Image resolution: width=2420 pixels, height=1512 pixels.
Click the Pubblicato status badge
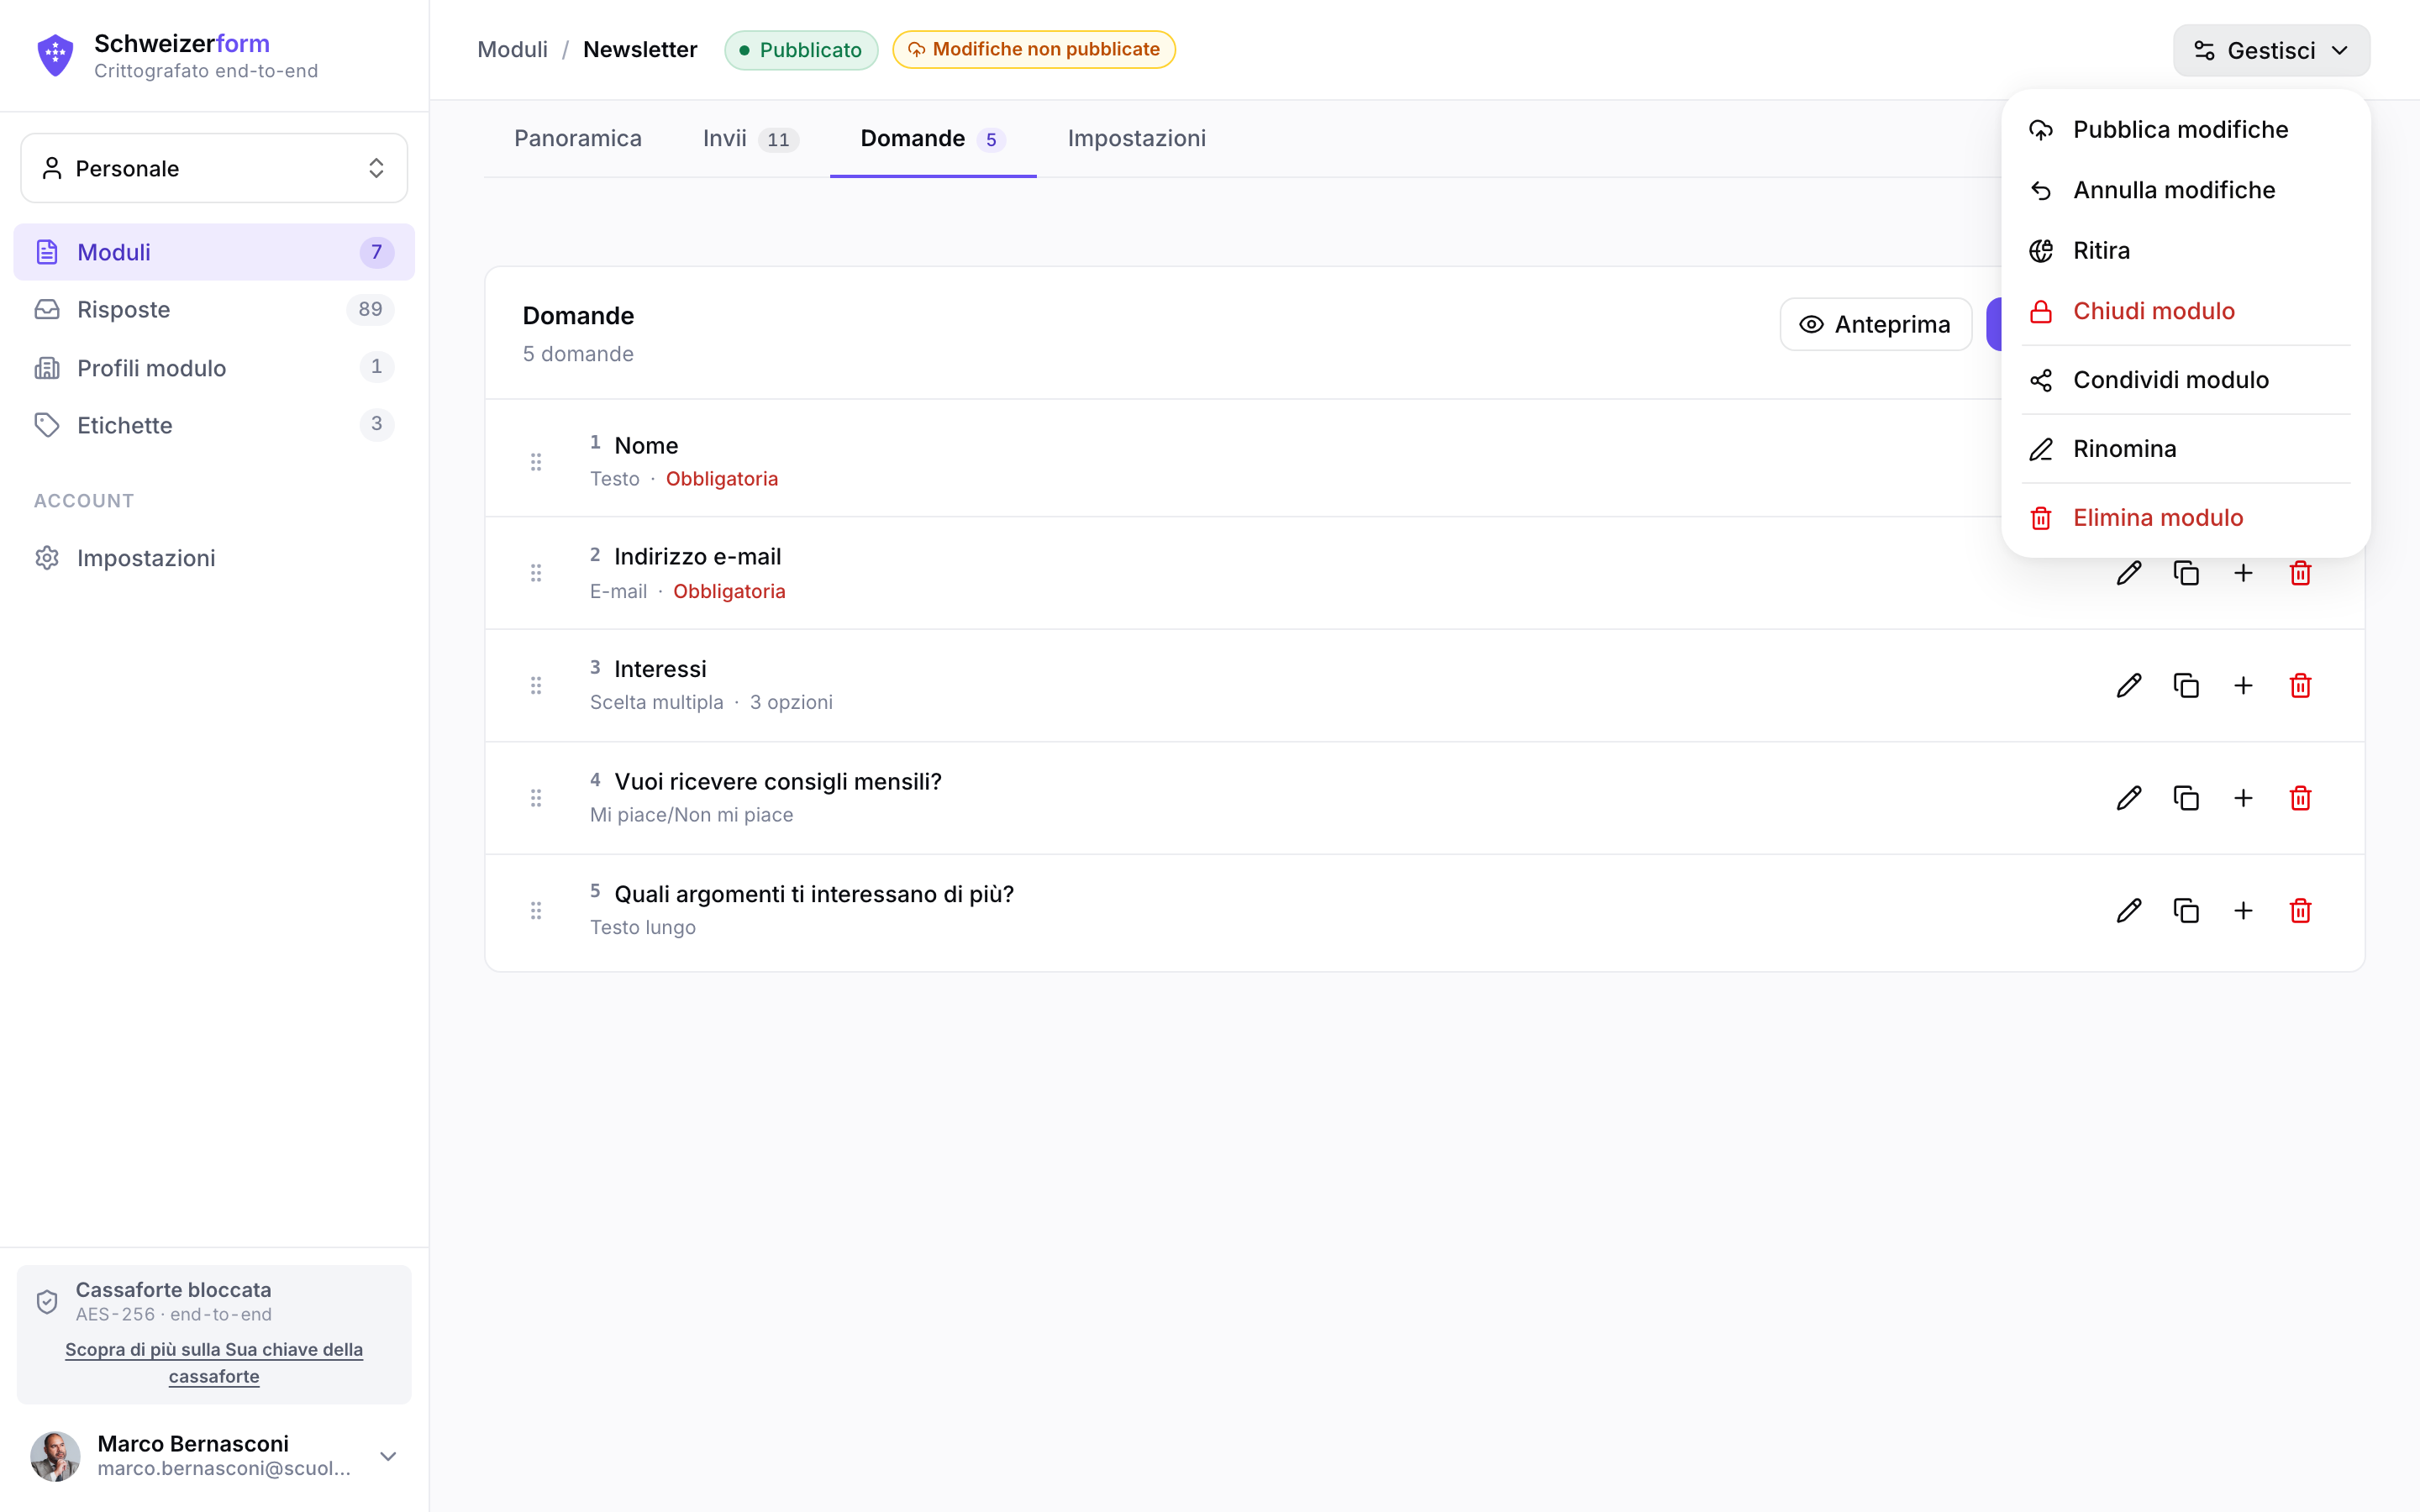click(801, 50)
